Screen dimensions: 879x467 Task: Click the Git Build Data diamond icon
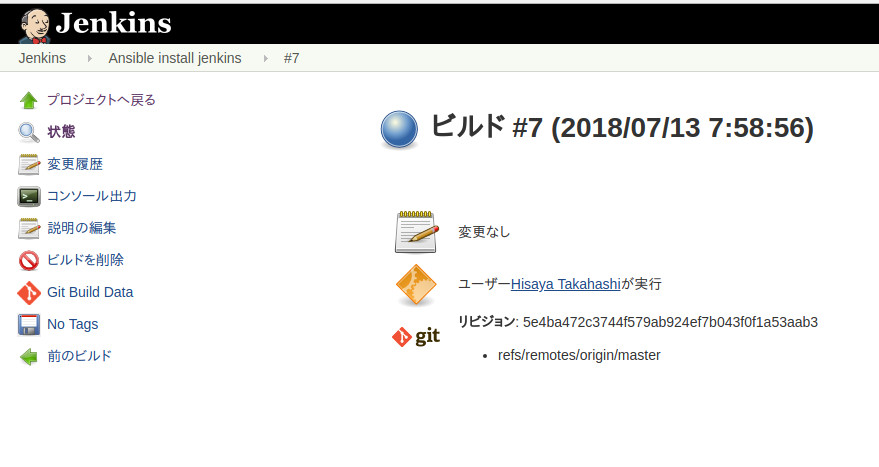(29, 293)
